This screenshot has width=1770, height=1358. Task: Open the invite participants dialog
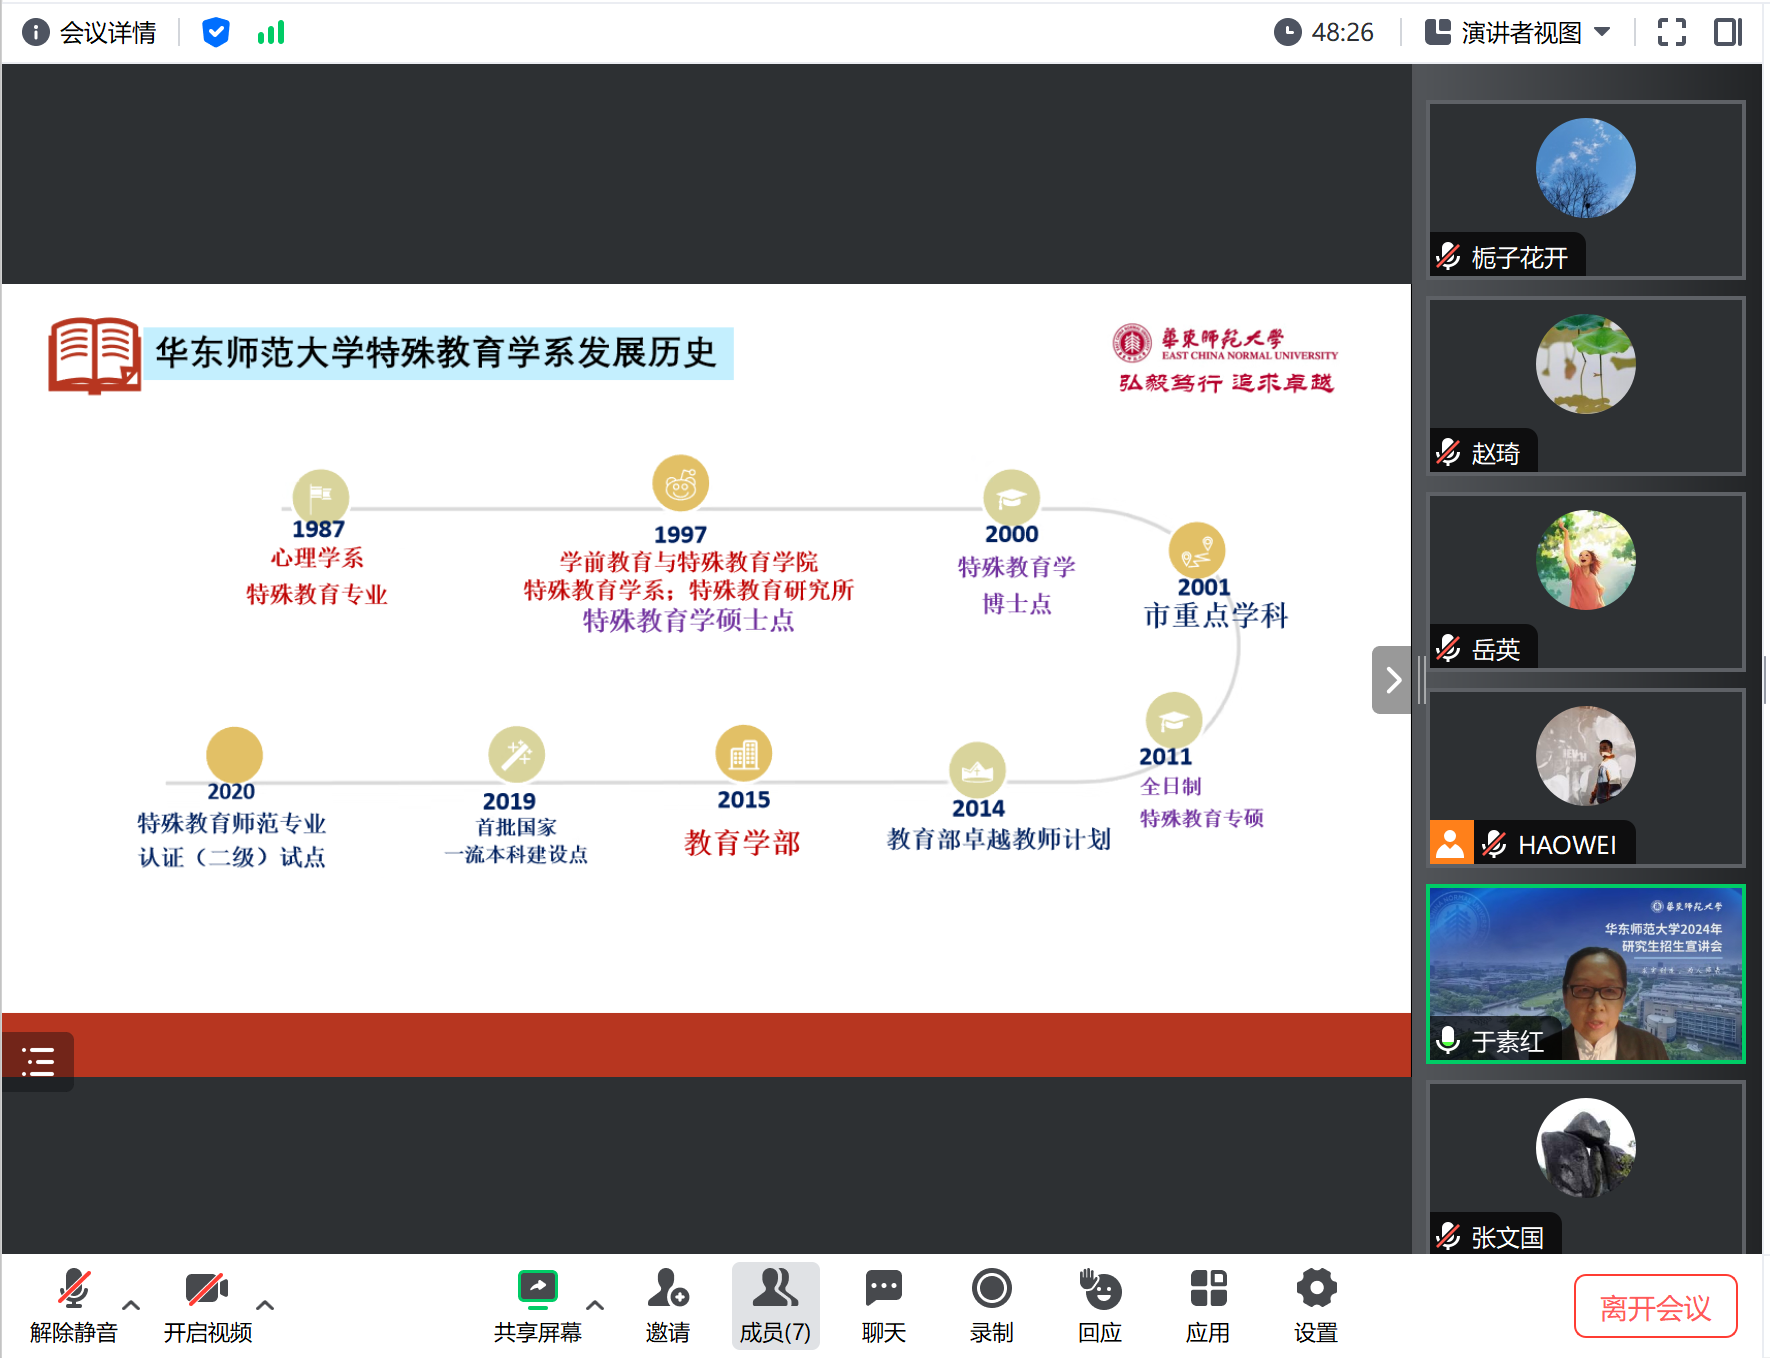(668, 1306)
